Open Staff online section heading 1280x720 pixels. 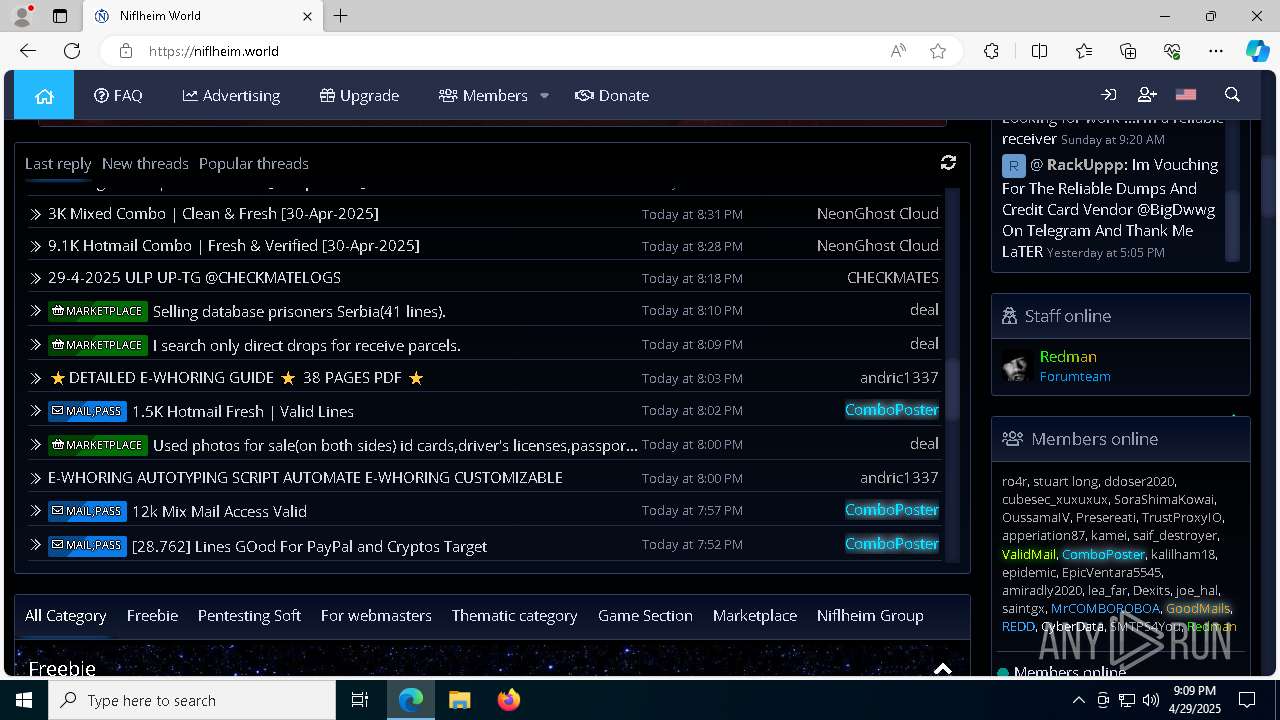click(1067, 315)
